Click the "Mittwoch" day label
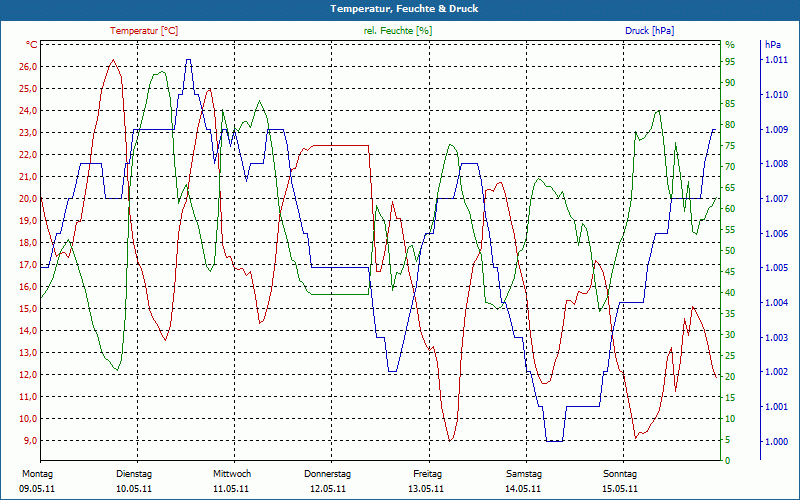Image resolution: width=800 pixels, height=500 pixels. 232,474
